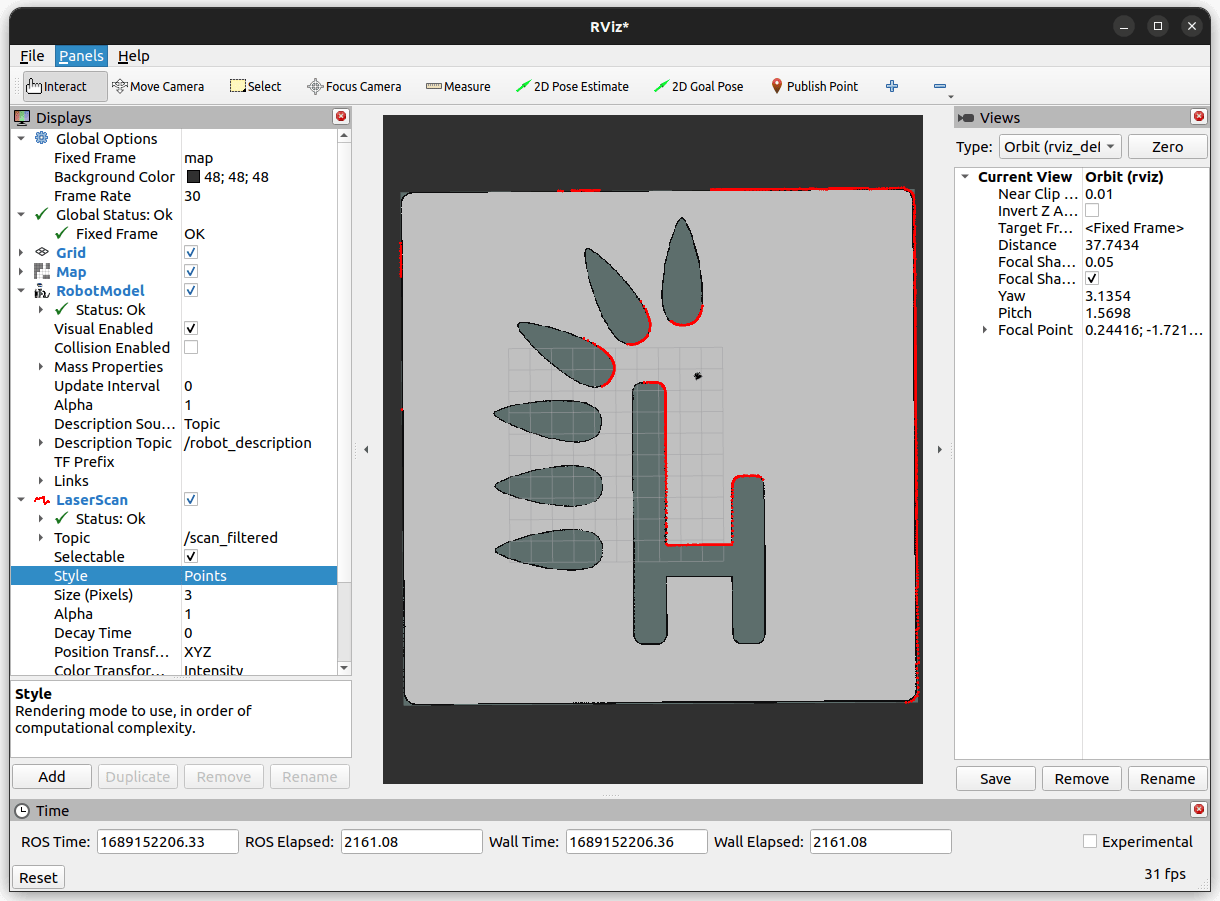The image size is (1220, 901).
Task: Toggle the Grid display checkbox
Action: coord(191,253)
